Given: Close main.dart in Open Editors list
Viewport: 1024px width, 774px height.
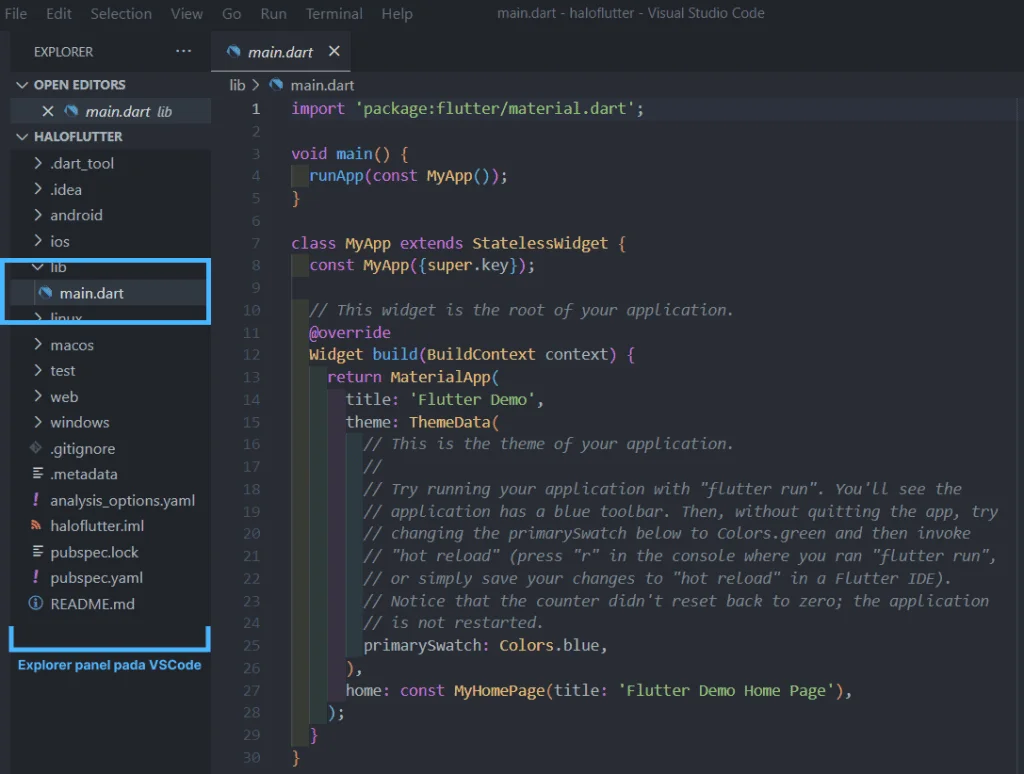Looking at the screenshot, I should pos(48,111).
